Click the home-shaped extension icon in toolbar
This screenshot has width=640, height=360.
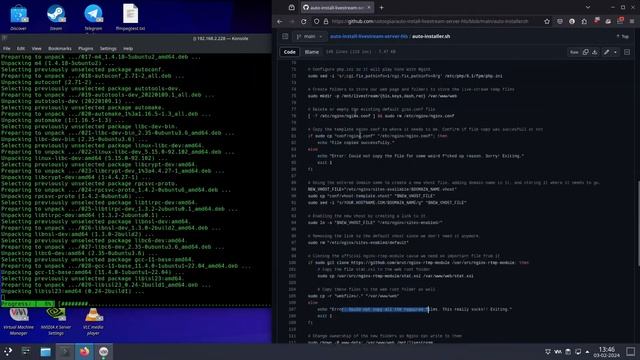pyautogui.click(x=584, y=21)
